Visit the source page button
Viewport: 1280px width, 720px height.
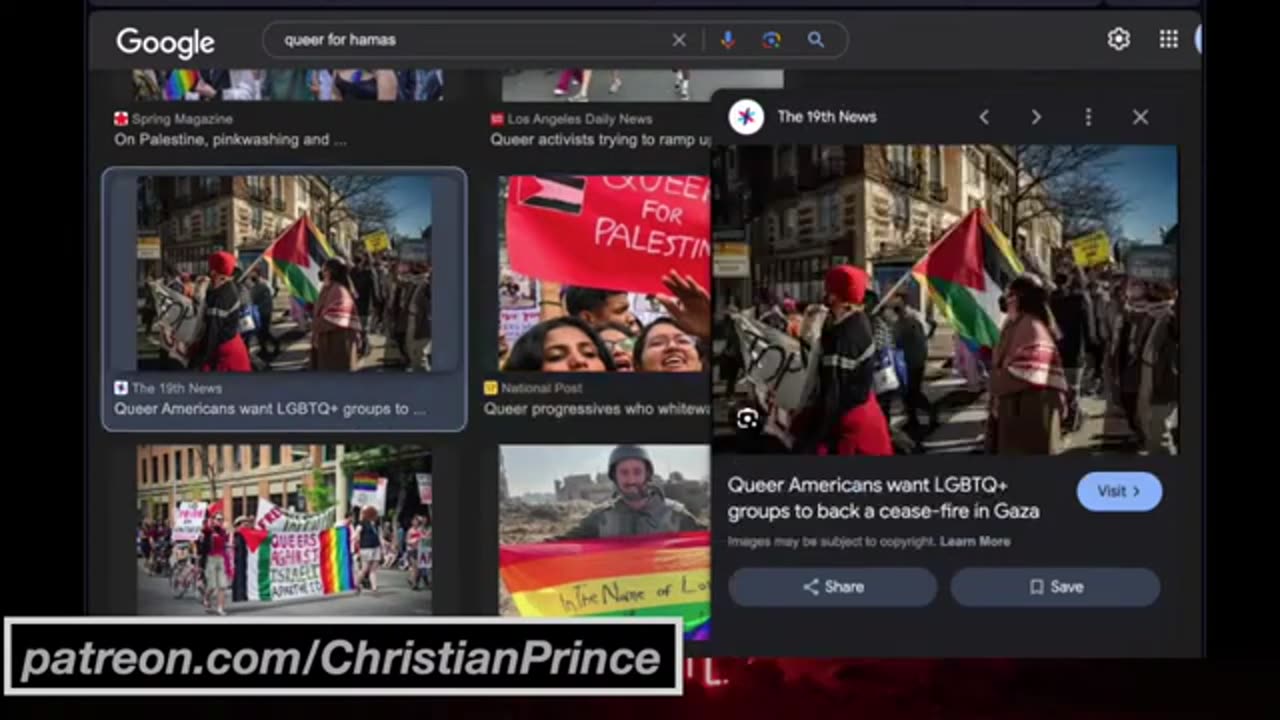[x=1119, y=491]
